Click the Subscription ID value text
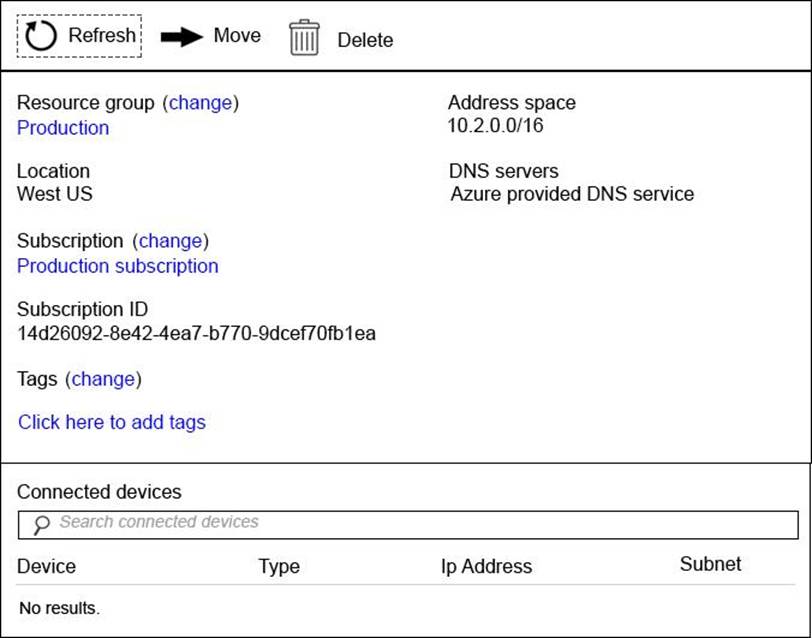Image resolution: width=812 pixels, height=638 pixels. coord(196,334)
